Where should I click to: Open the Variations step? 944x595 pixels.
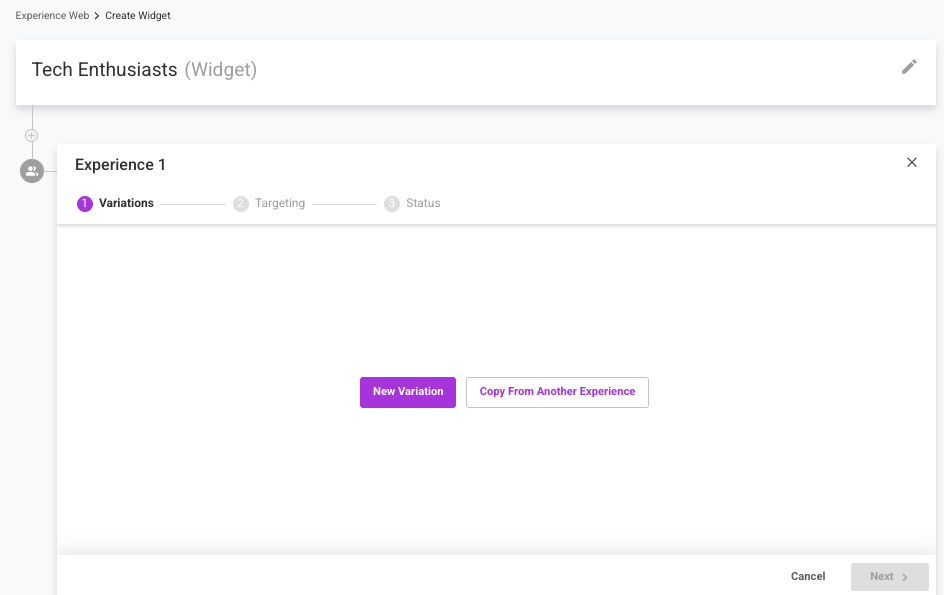tap(115, 204)
